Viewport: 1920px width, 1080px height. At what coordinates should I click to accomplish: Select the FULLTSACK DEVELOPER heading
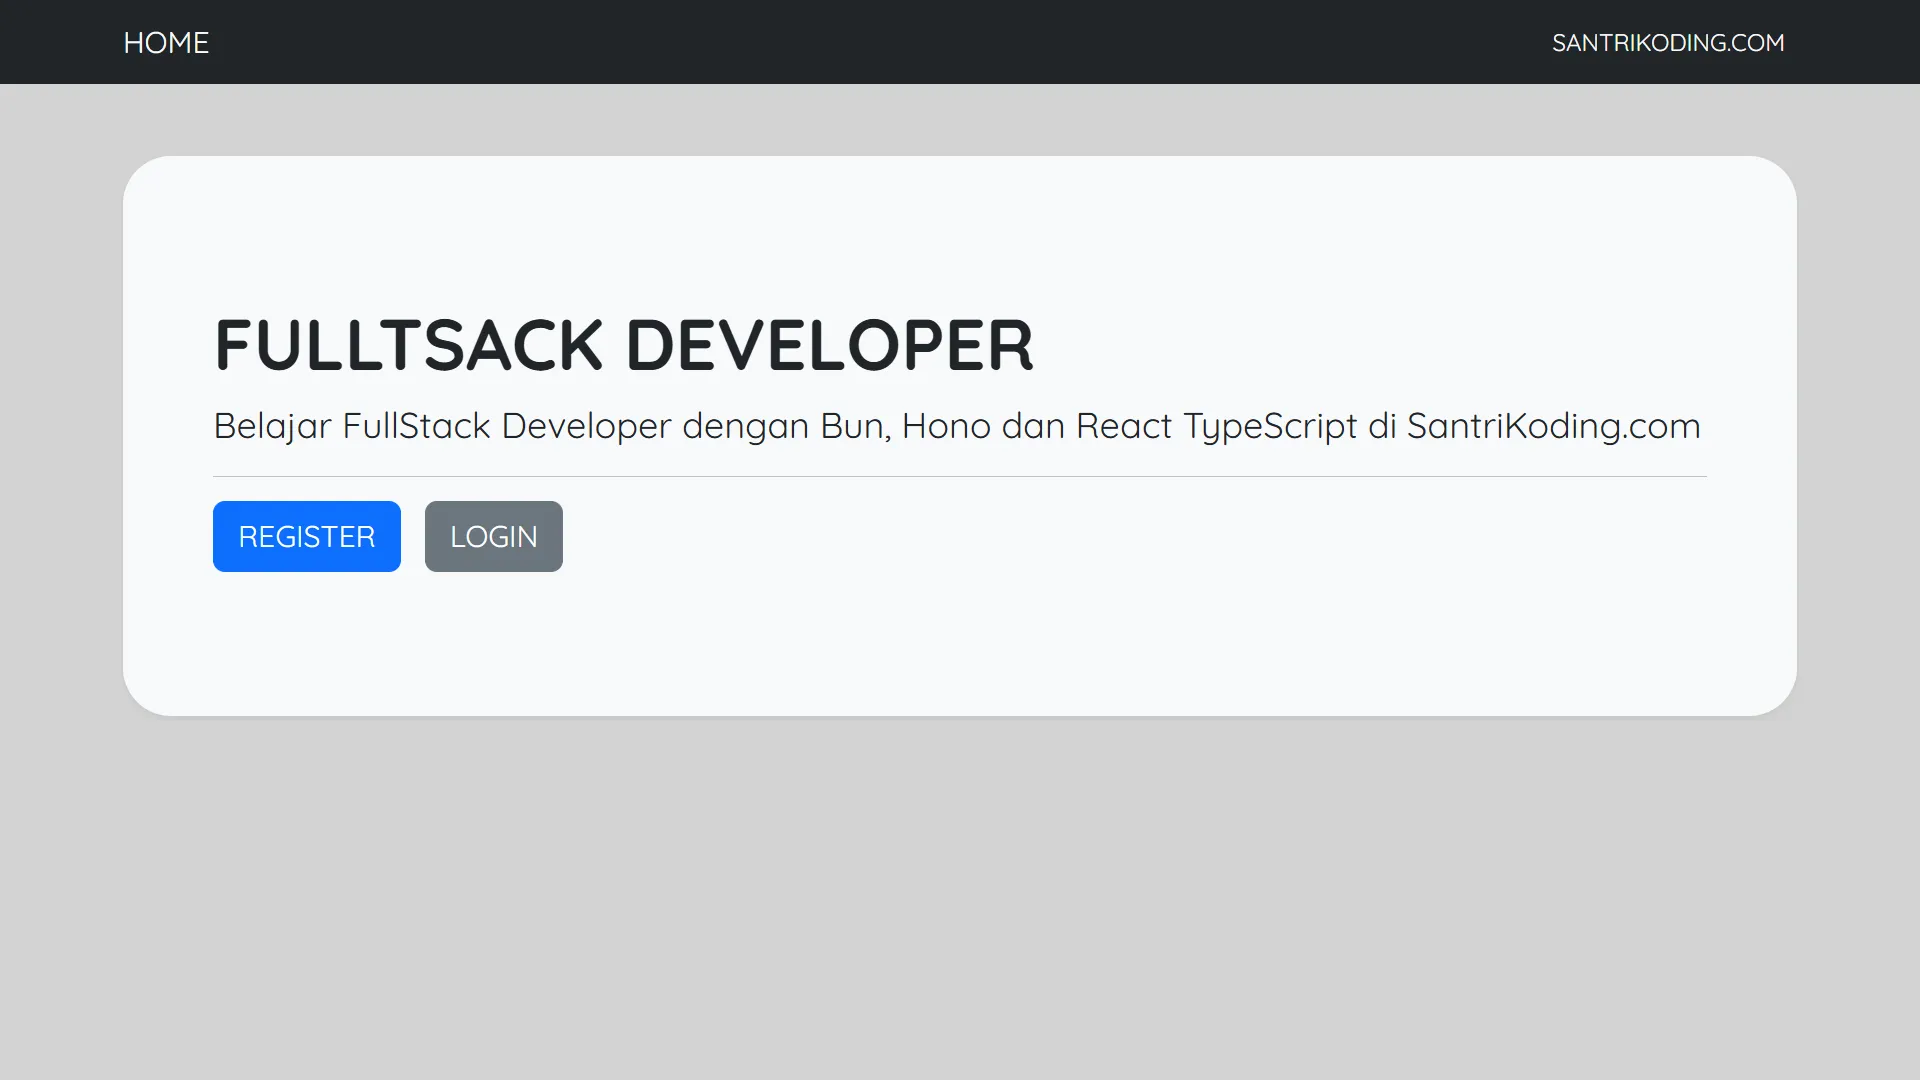624,345
